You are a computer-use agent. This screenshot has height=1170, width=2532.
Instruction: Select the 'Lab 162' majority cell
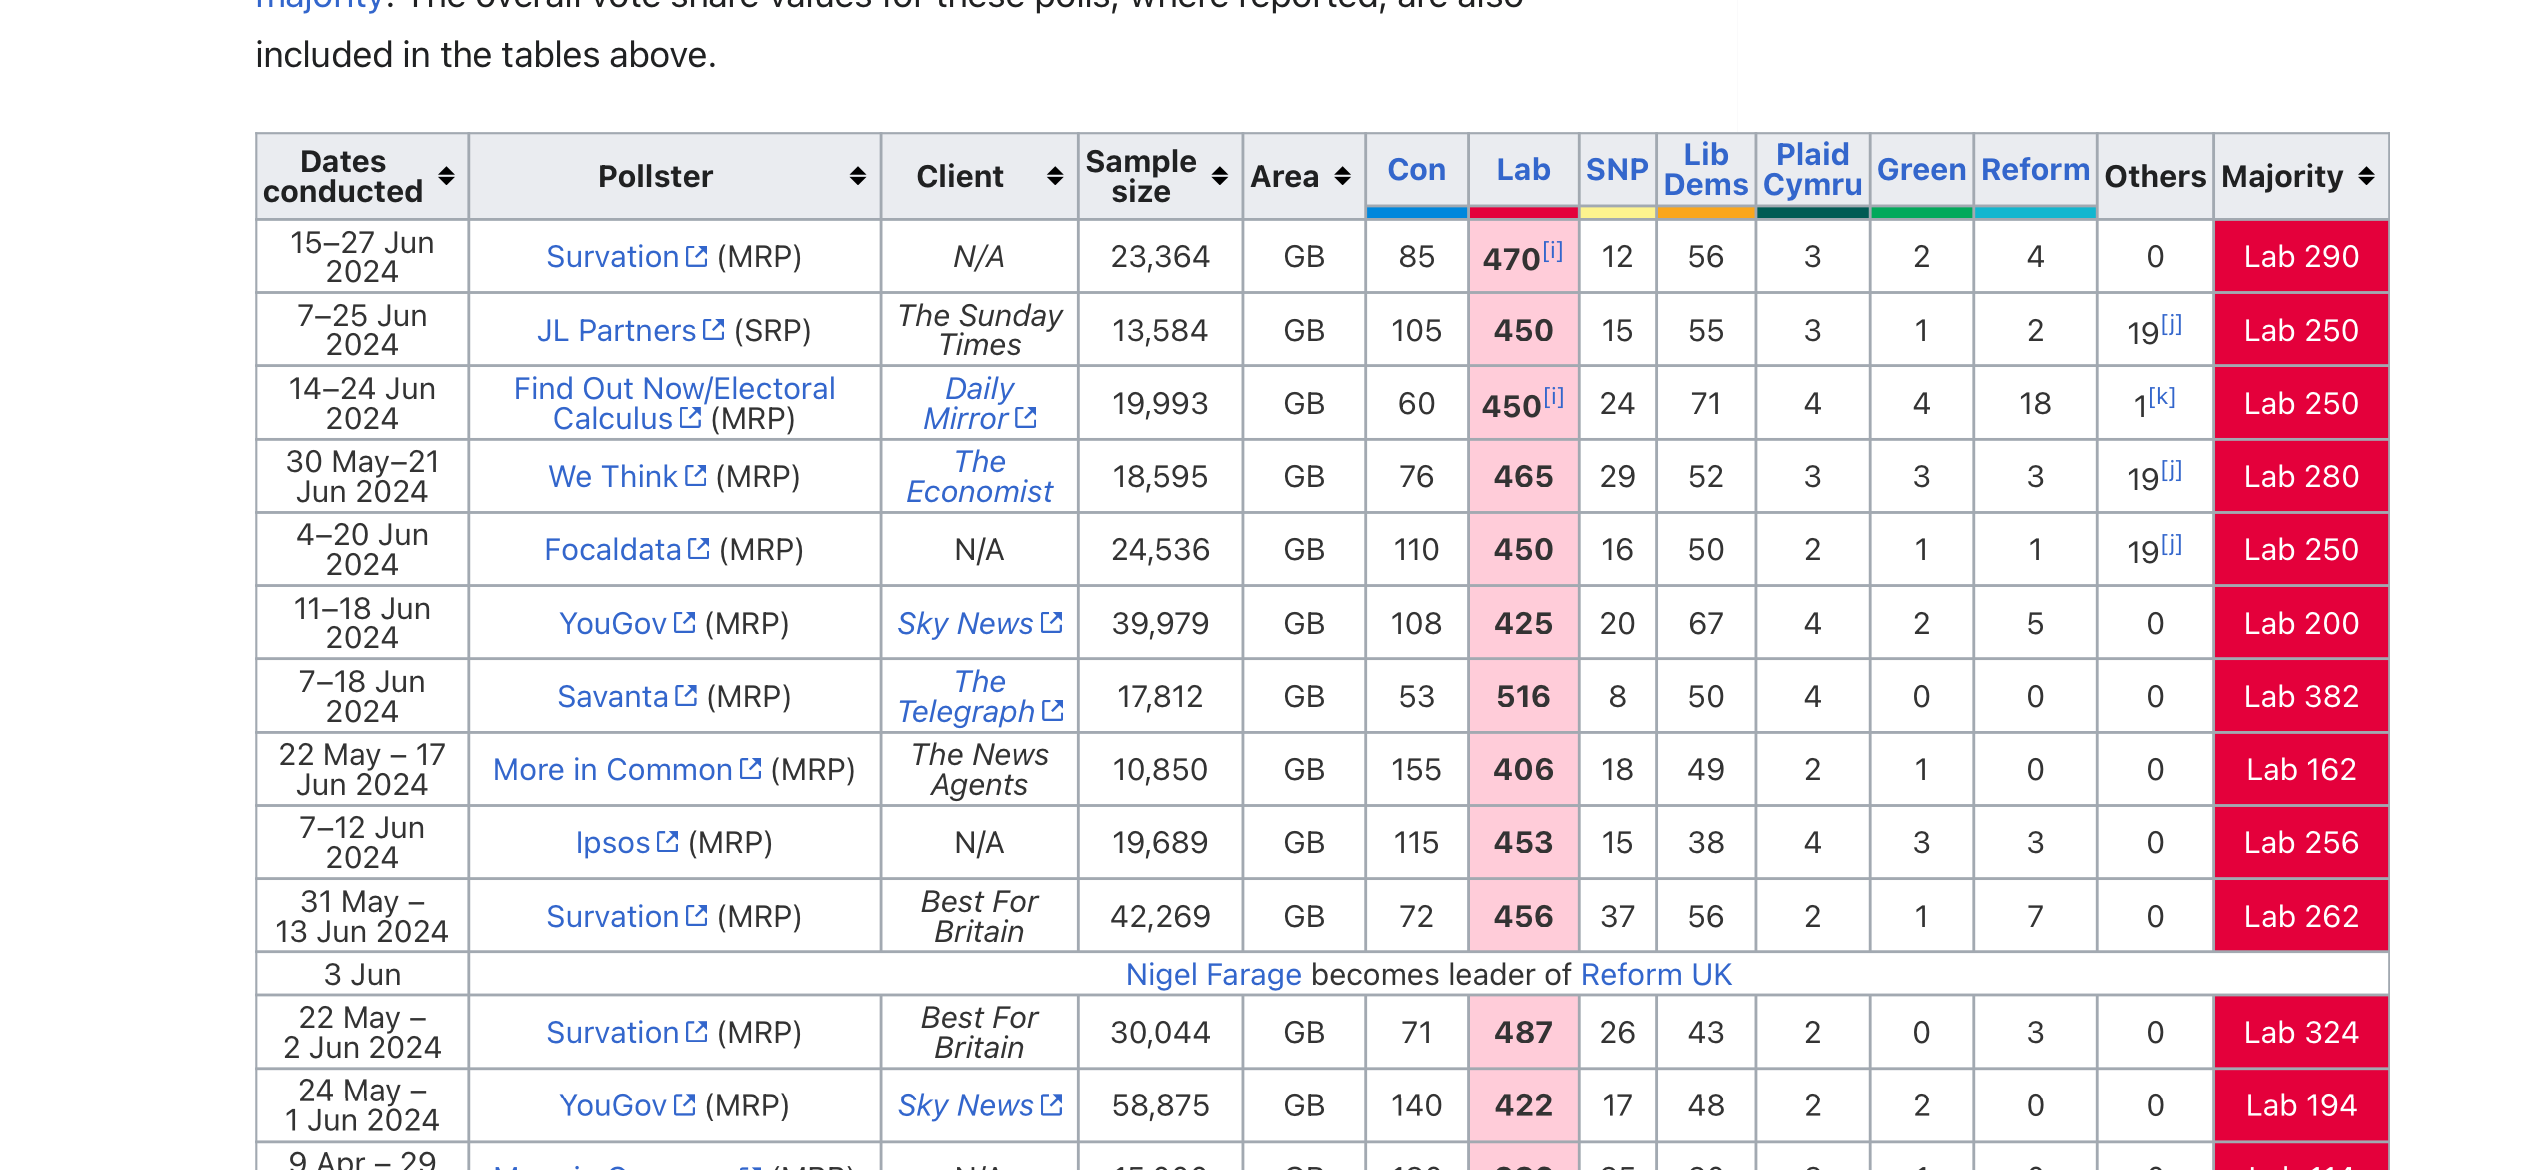click(x=2301, y=769)
